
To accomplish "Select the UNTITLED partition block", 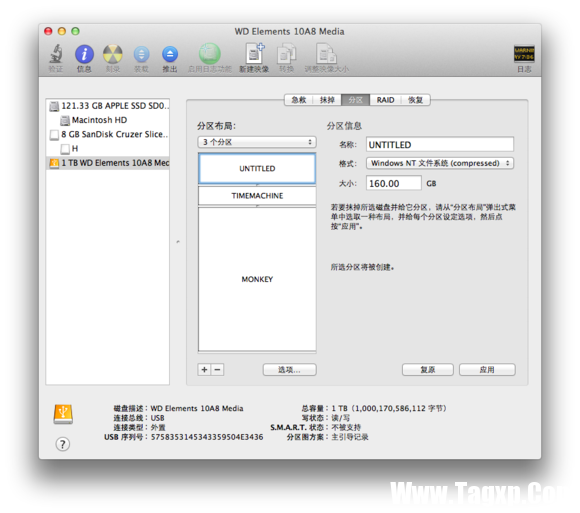I will point(257,169).
